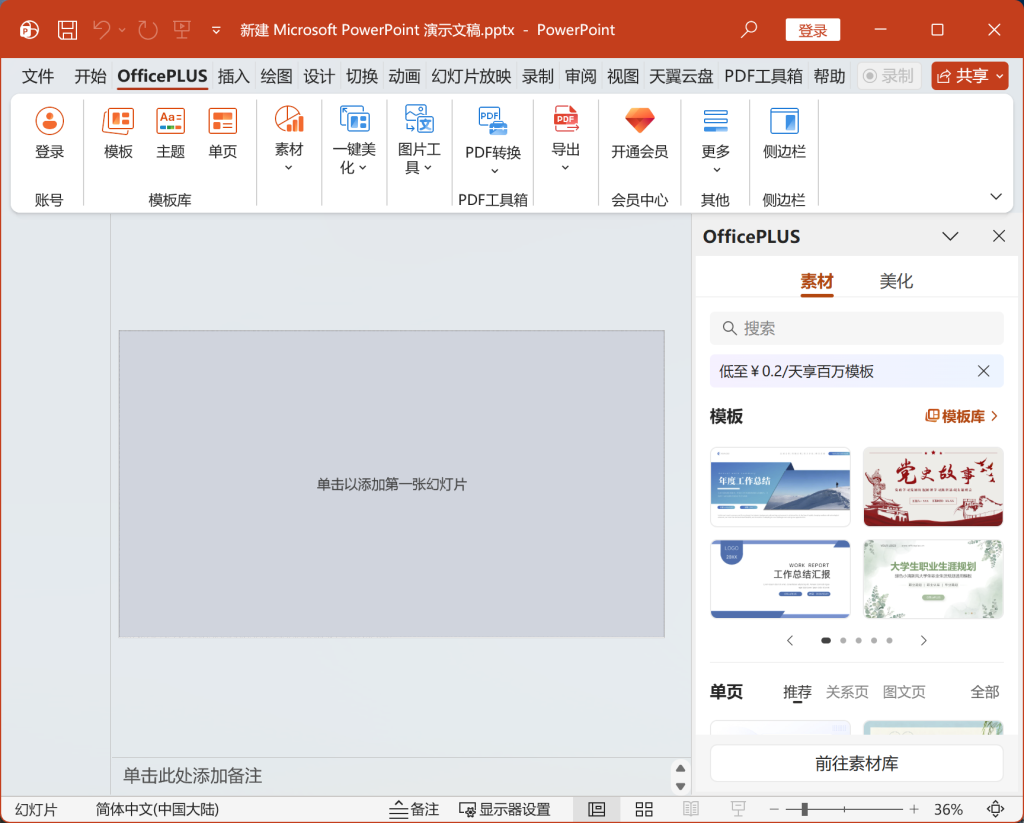Image resolution: width=1024 pixels, height=823 pixels.
Task: Open the 侧边栏 sidebar icon
Action: click(784, 122)
